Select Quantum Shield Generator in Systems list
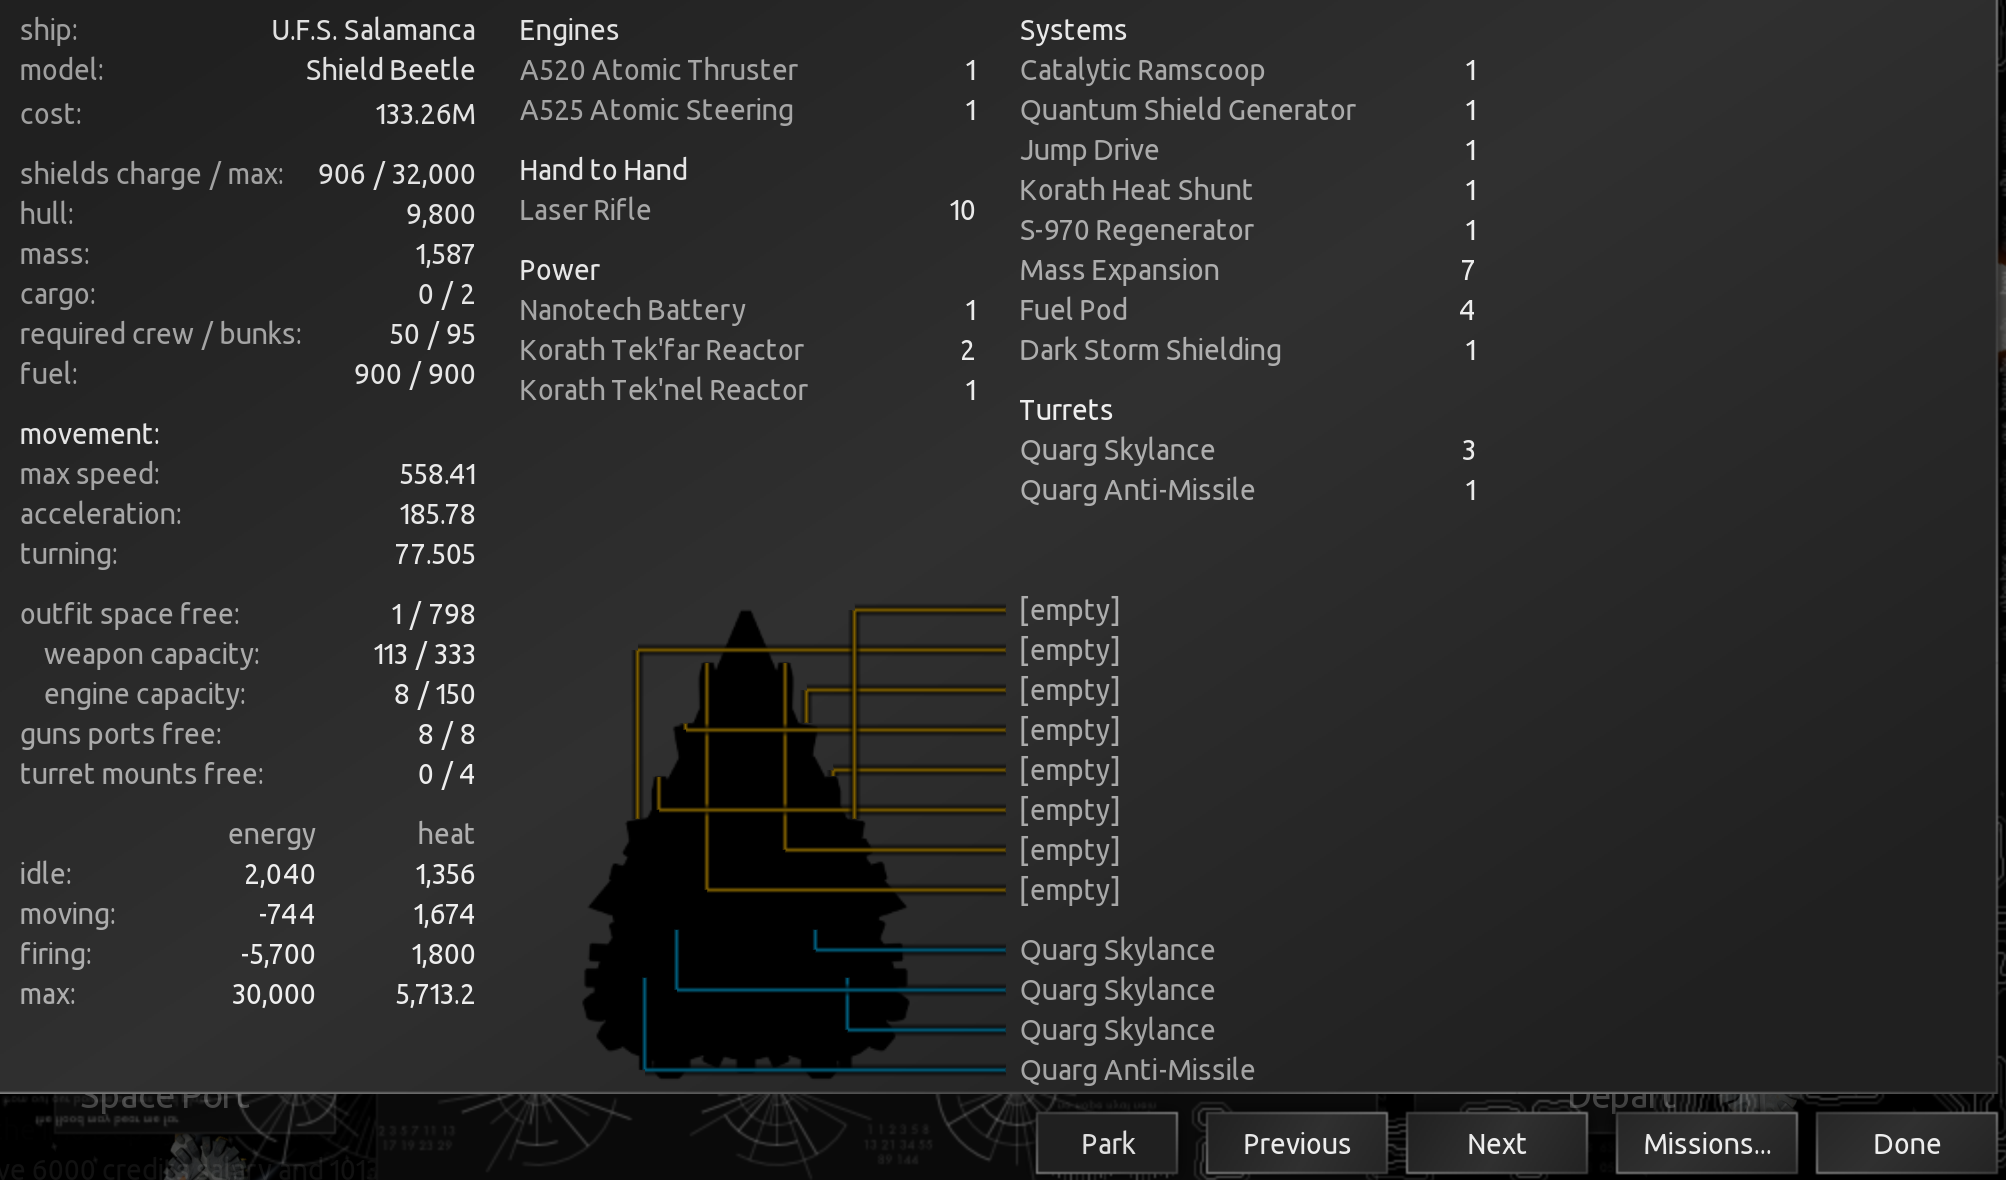Screen dimensions: 2006x1180 1187,110
